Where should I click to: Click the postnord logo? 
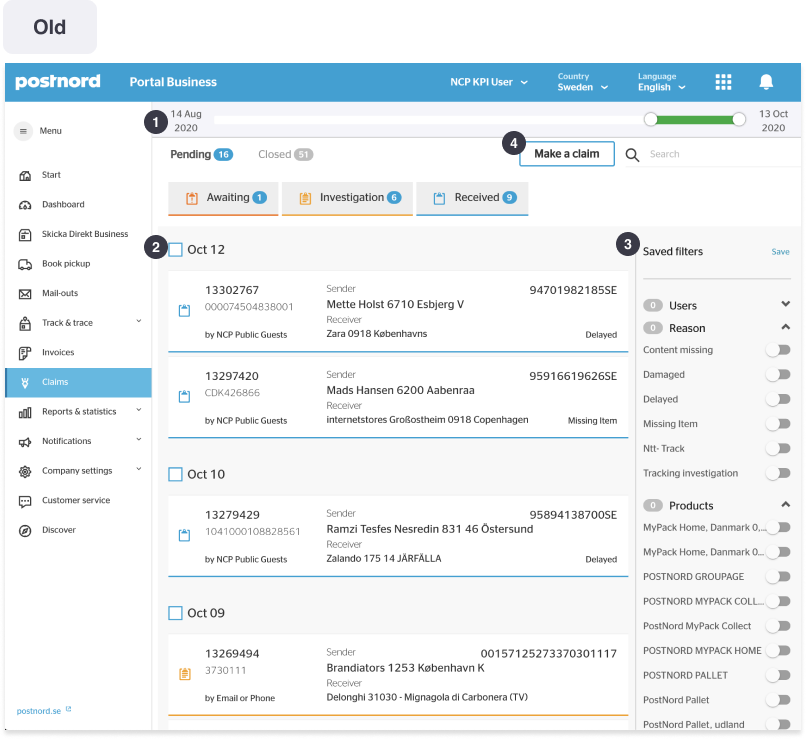point(58,82)
